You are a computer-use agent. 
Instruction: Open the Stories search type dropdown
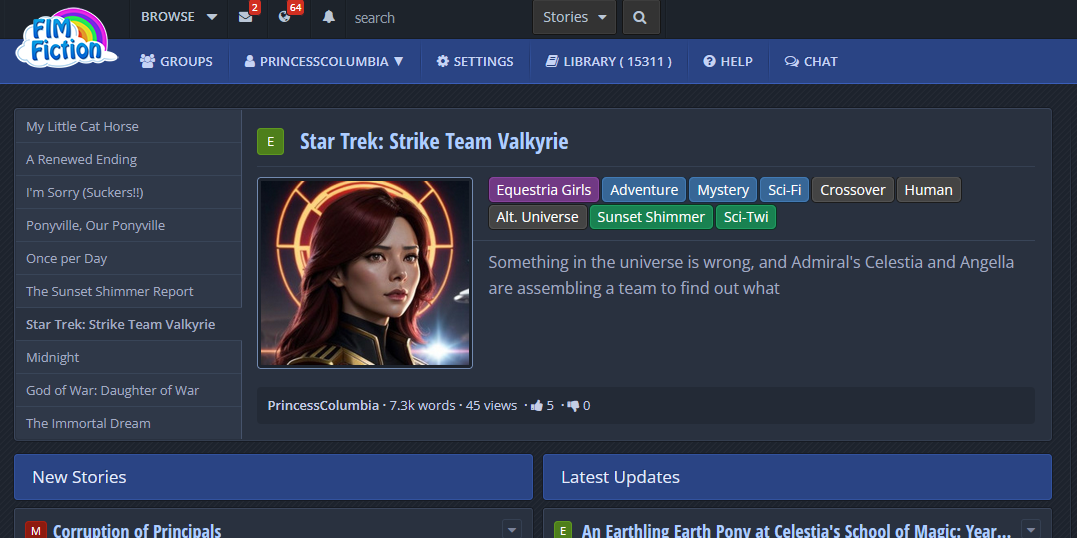click(x=574, y=17)
